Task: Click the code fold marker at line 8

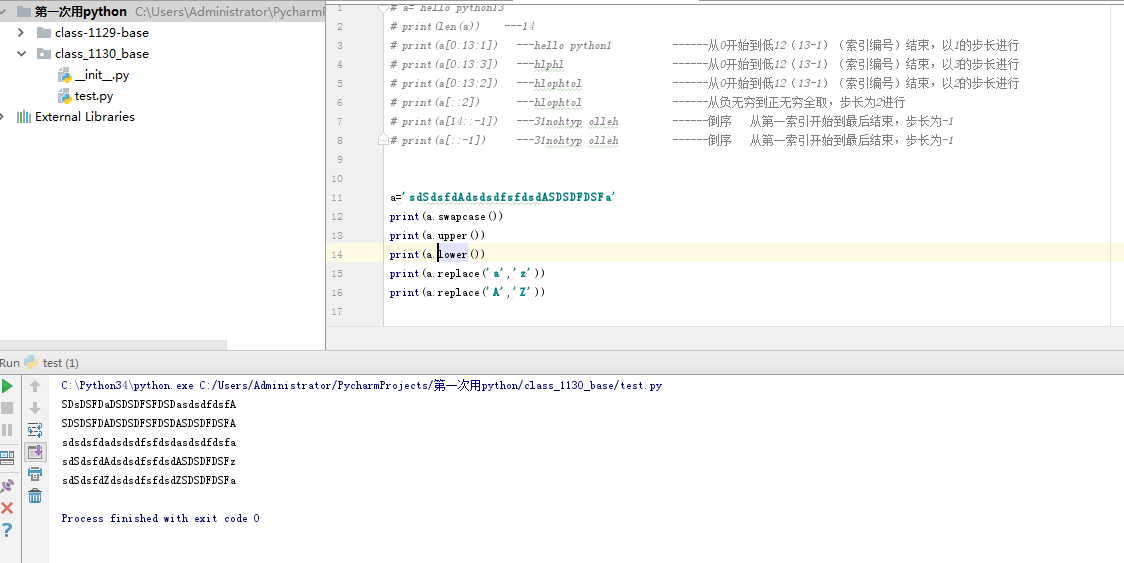Action: (383, 141)
